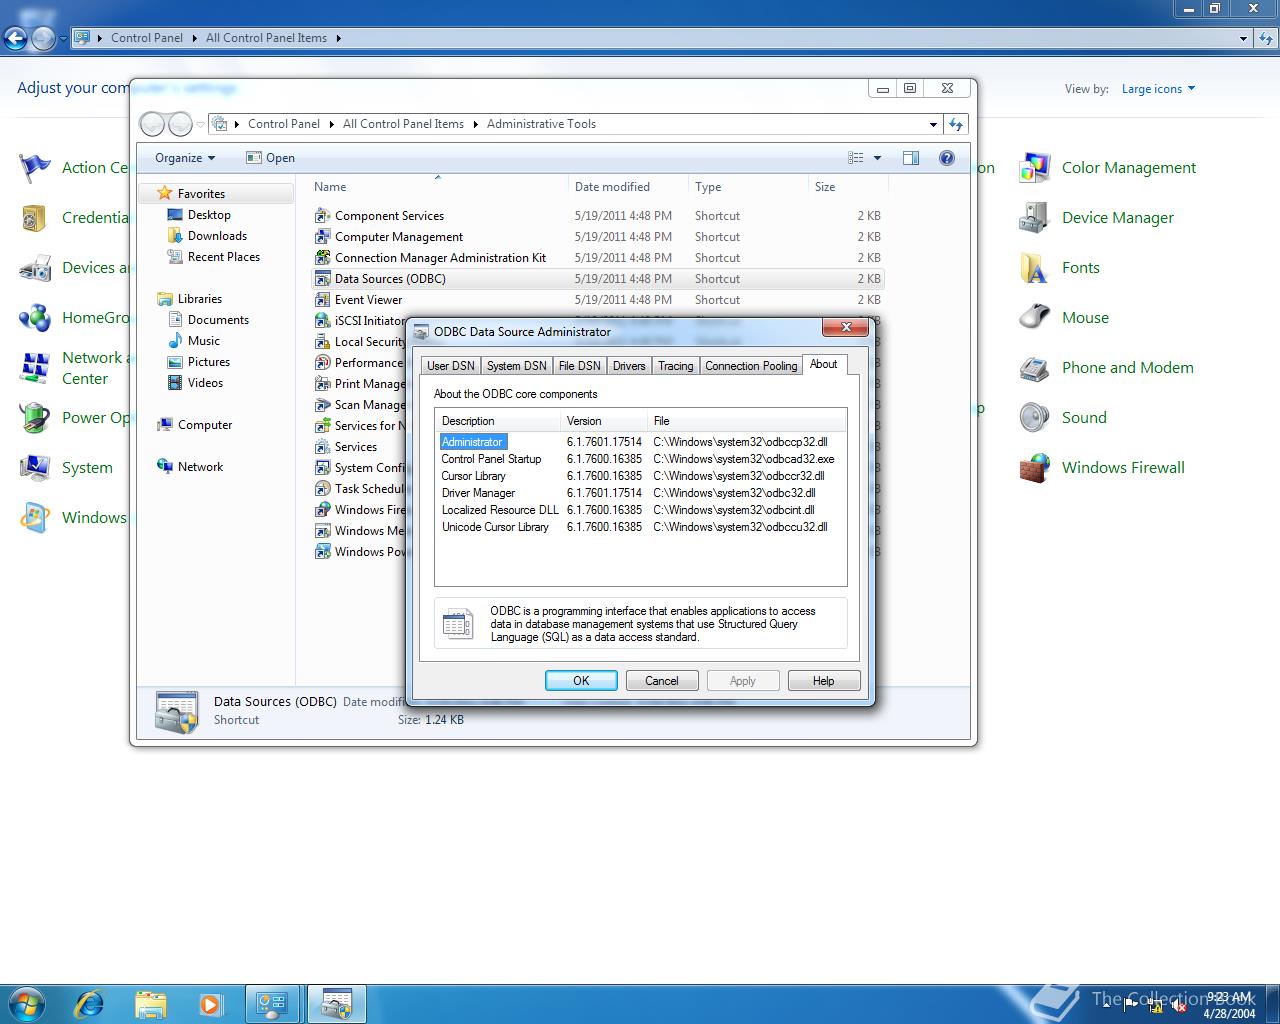Launch Windows Media Player from taskbar
The width and height of the screenshot is (1280, 1024).
click(210, 1003)
